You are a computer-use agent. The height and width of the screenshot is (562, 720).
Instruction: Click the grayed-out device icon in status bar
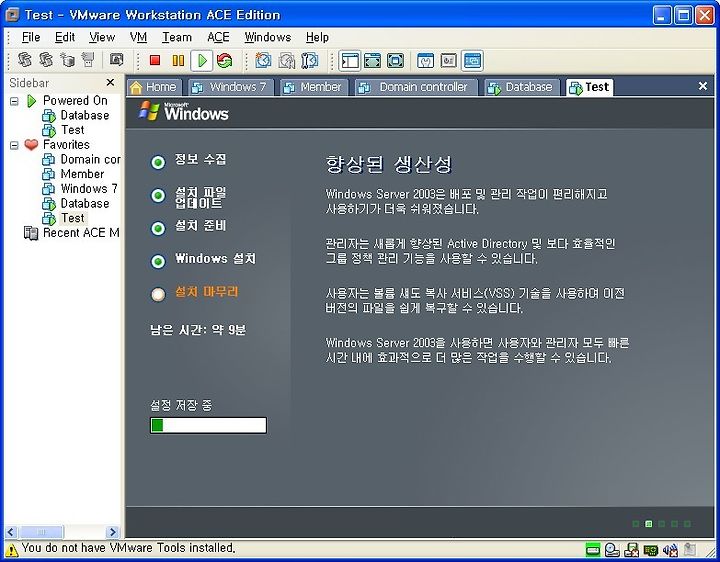coord(690,550)
